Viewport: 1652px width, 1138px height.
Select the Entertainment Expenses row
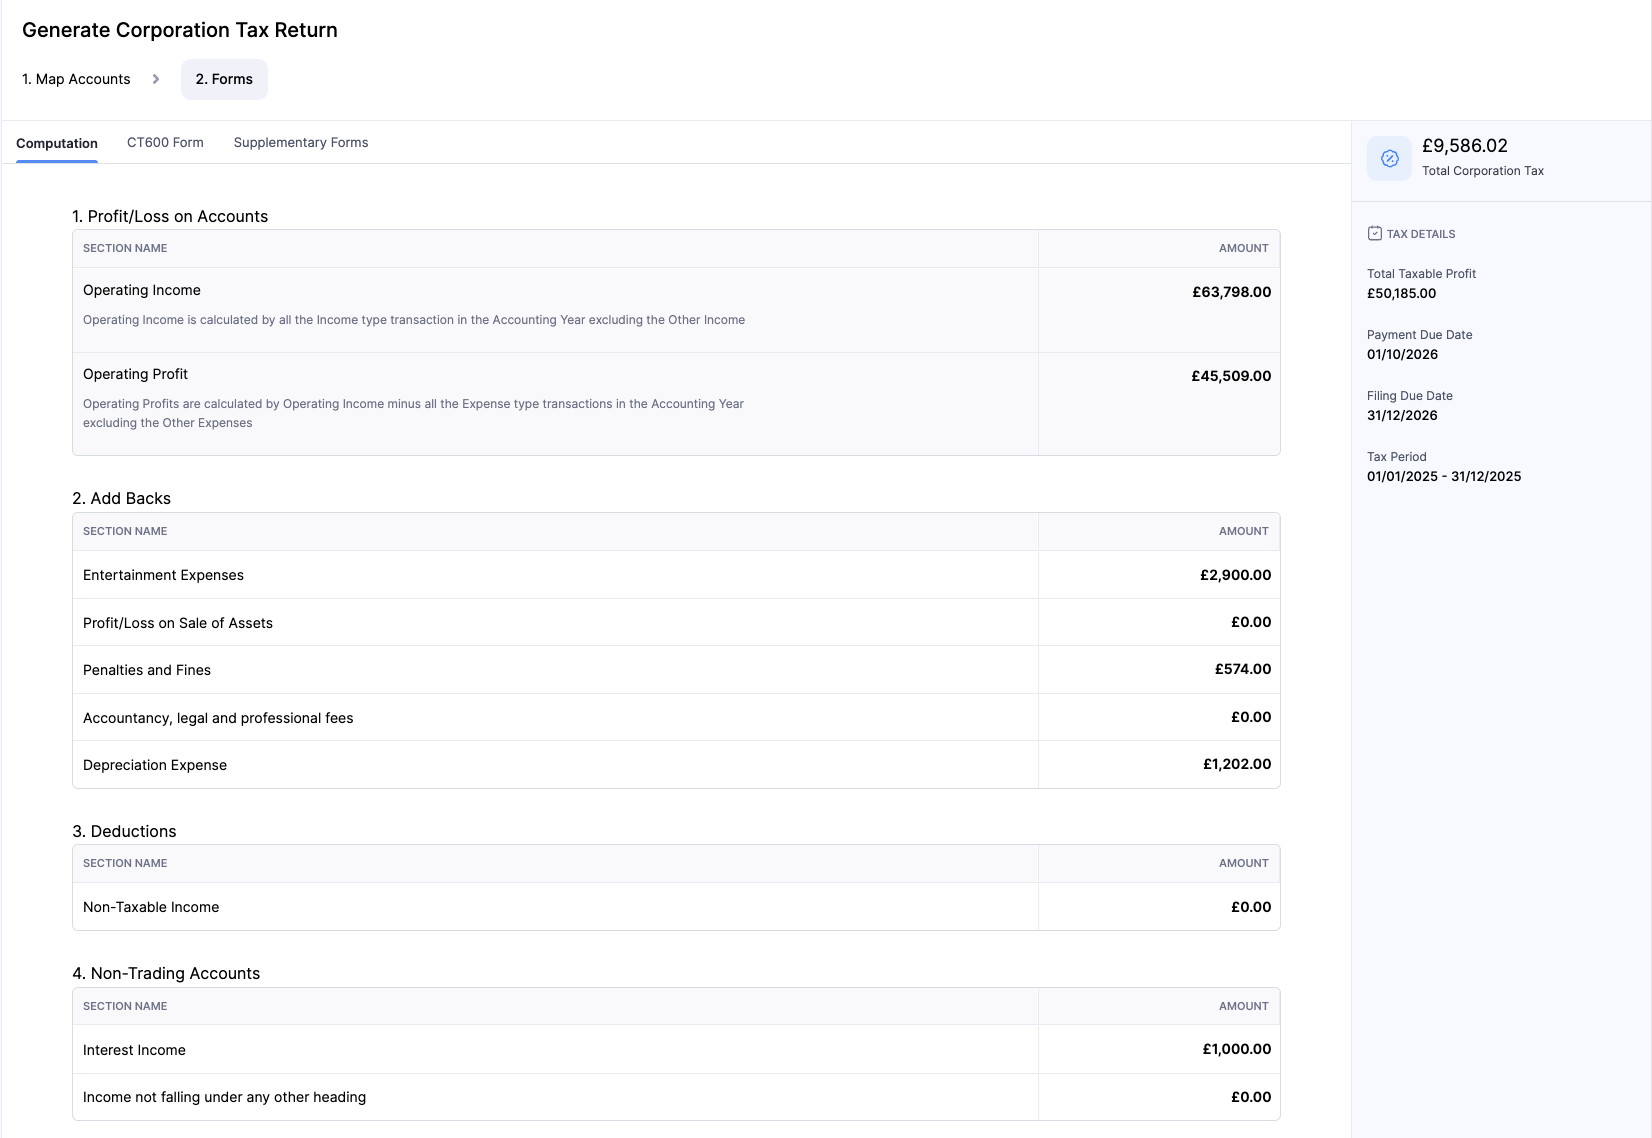pos(163,575)
